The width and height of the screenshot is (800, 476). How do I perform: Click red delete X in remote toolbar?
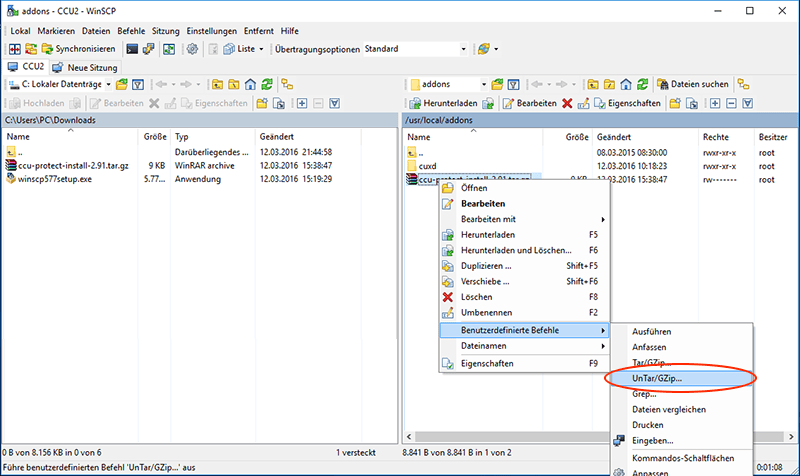(567, 103)
